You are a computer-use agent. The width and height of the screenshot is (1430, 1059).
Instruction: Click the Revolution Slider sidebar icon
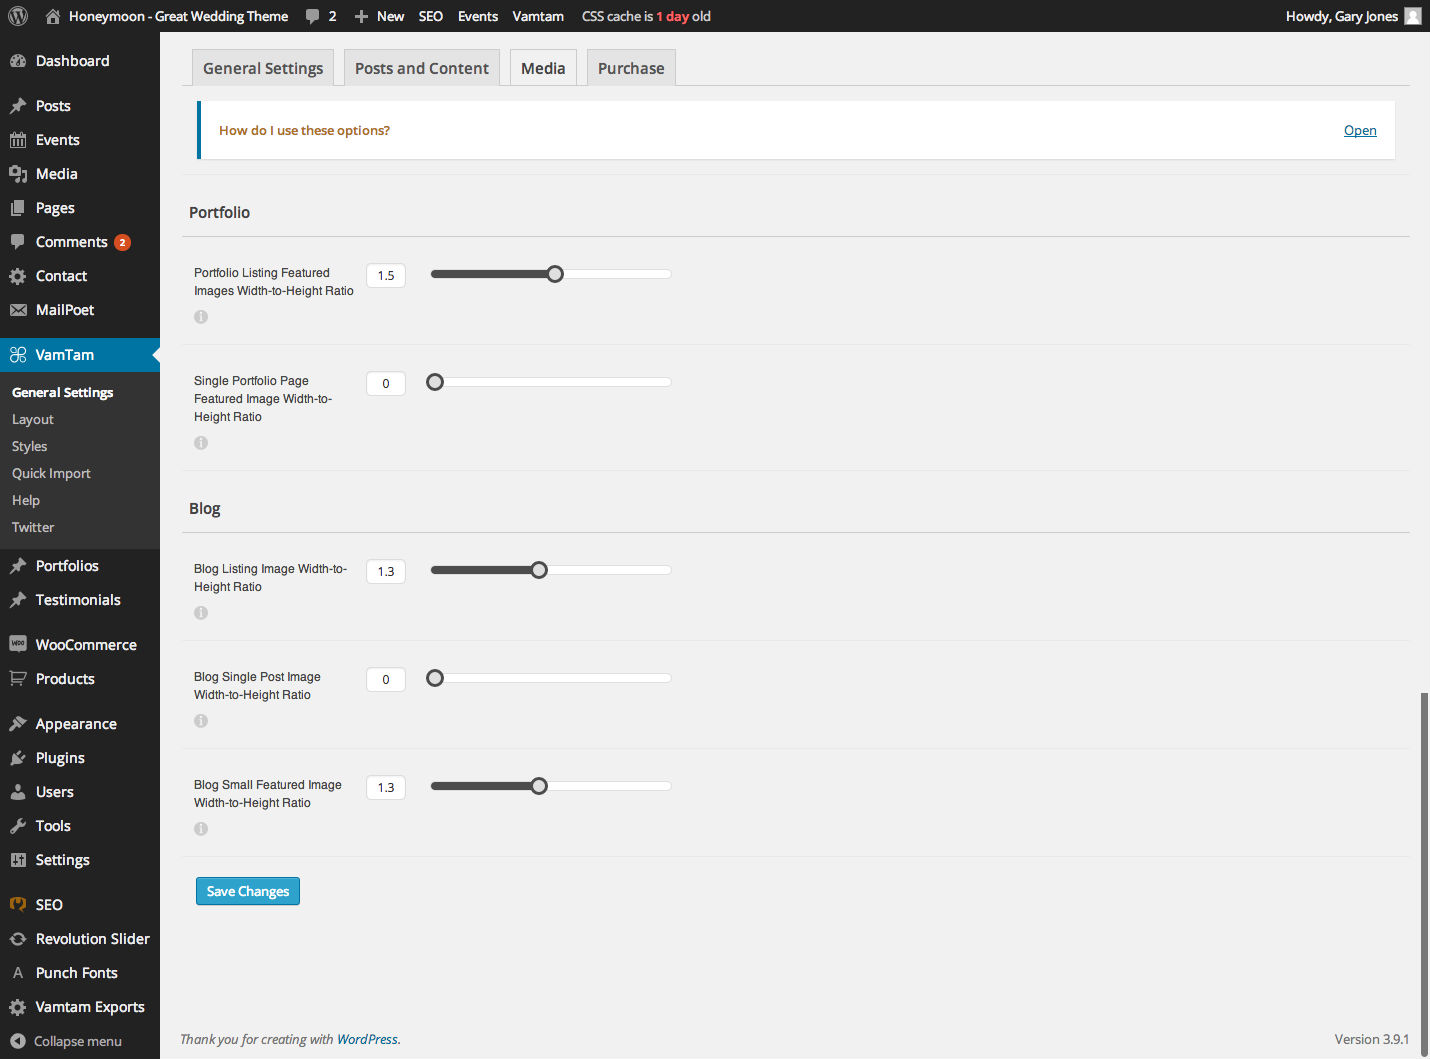click(x=18, y=939)
